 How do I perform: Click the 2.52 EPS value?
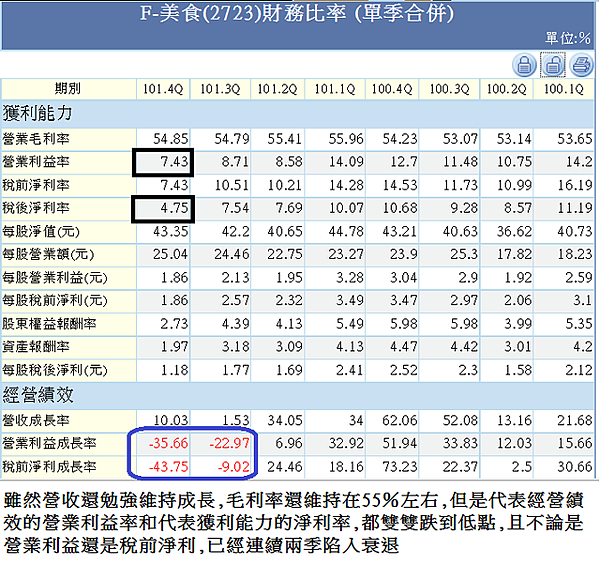[403, 370]
